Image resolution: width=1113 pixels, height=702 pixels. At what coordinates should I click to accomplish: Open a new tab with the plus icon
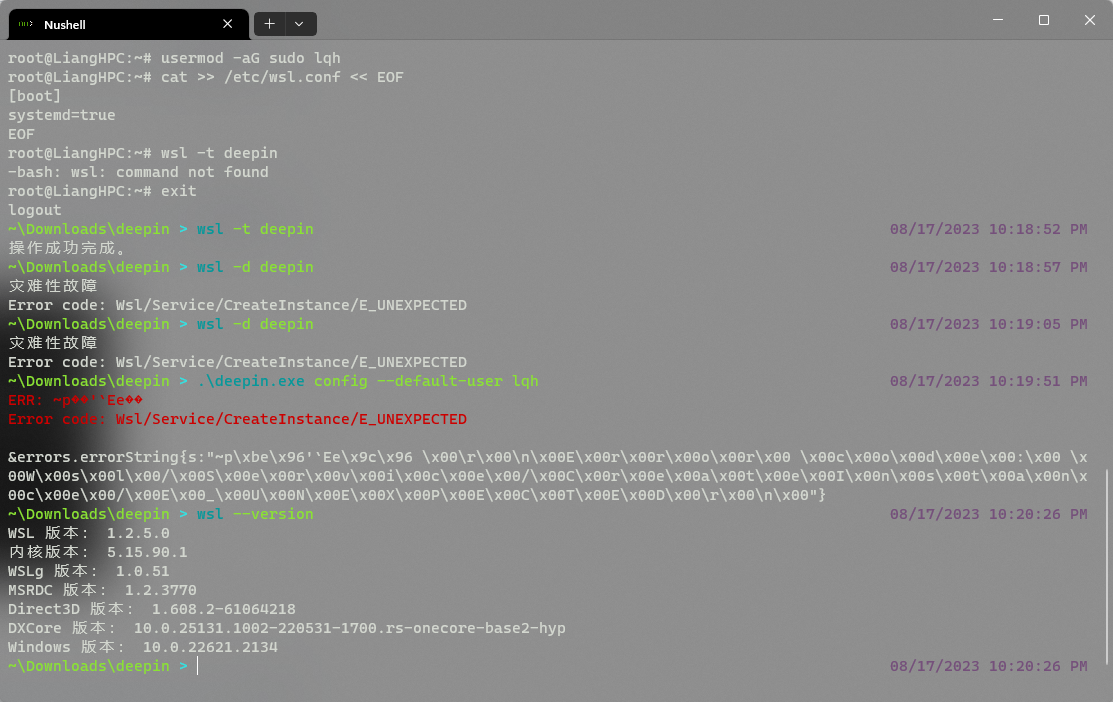pyautogui.click(x=269, y=23)
